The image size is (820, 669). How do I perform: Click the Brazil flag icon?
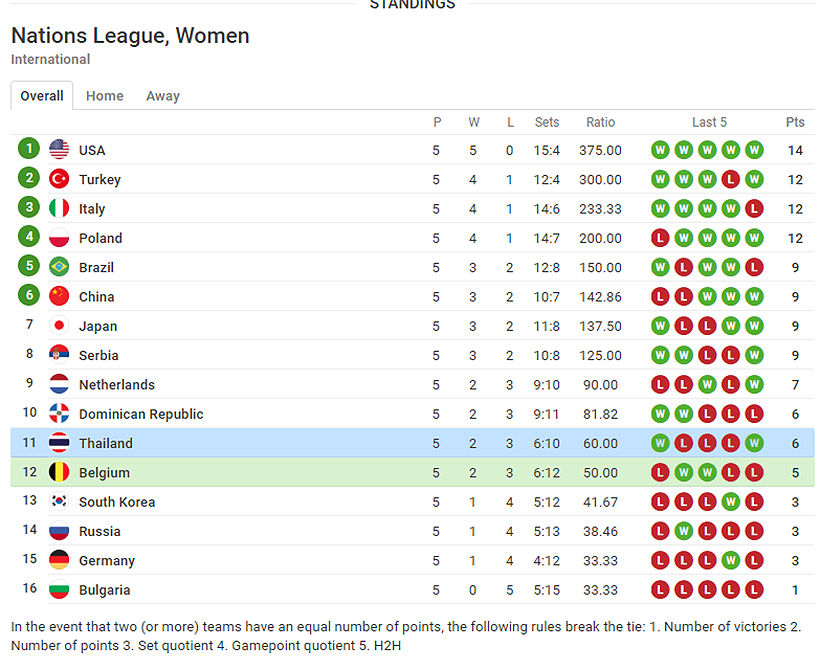(x=59, y=267)
